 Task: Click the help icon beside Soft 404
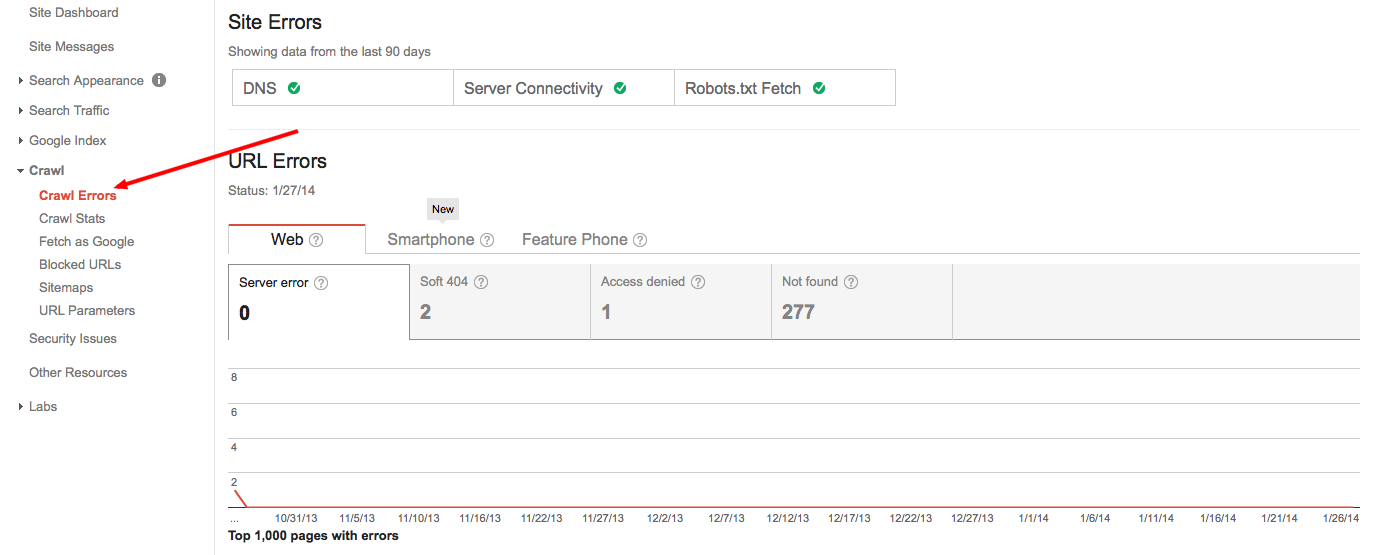tap(481, 282)
